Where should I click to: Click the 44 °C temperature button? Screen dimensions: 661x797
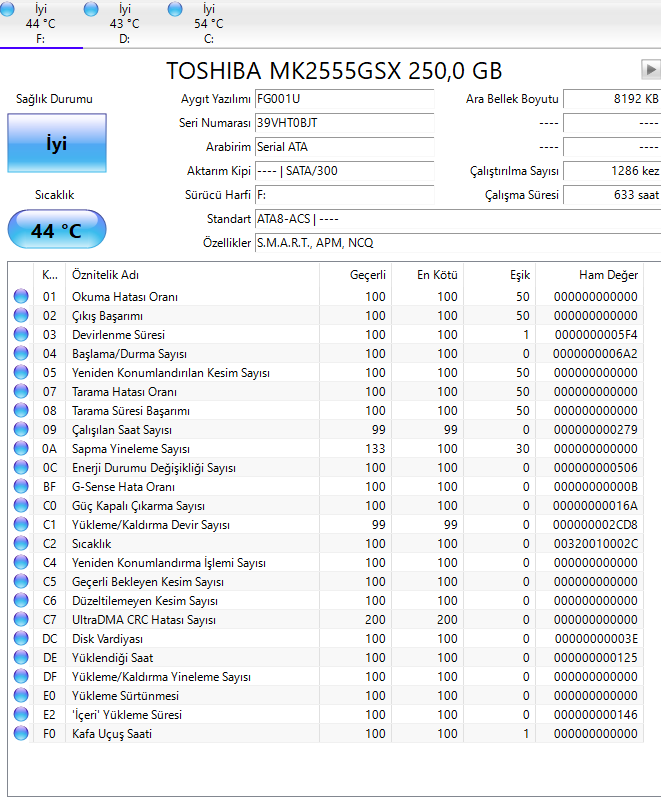(x=57, y=230)
